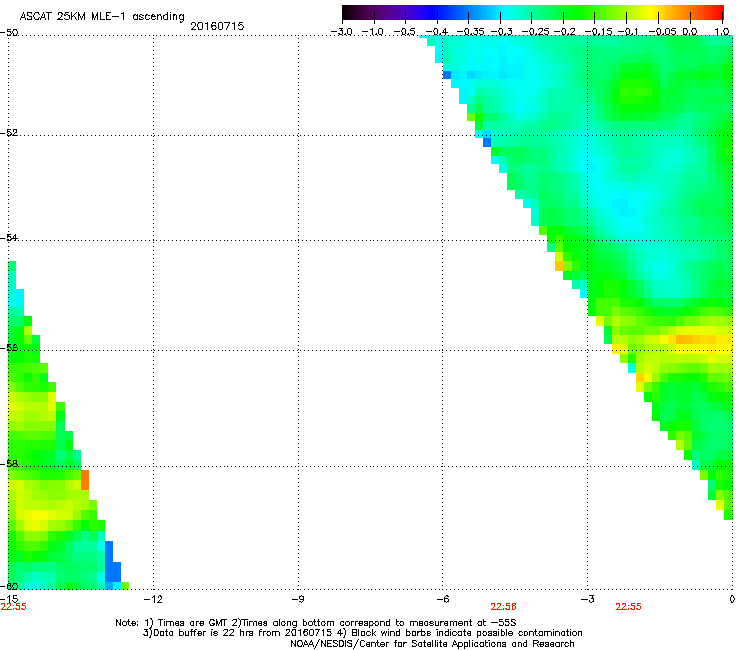Click the note line about GMT times
Image resolution: width=740 pixels, height=650 pixels.
pos(316,623)
